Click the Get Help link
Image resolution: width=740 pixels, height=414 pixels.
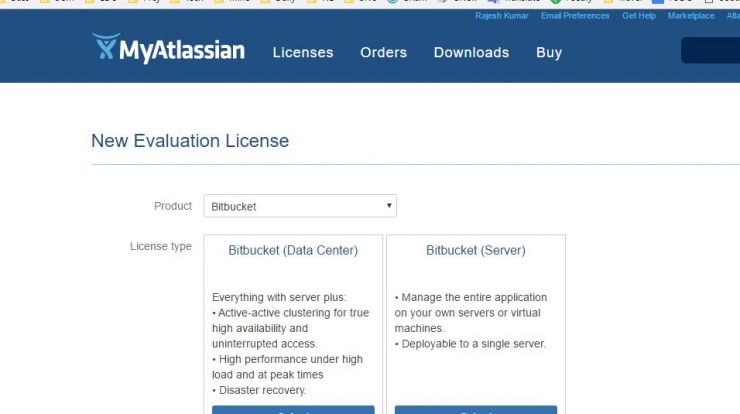click(x=639, y=16)
